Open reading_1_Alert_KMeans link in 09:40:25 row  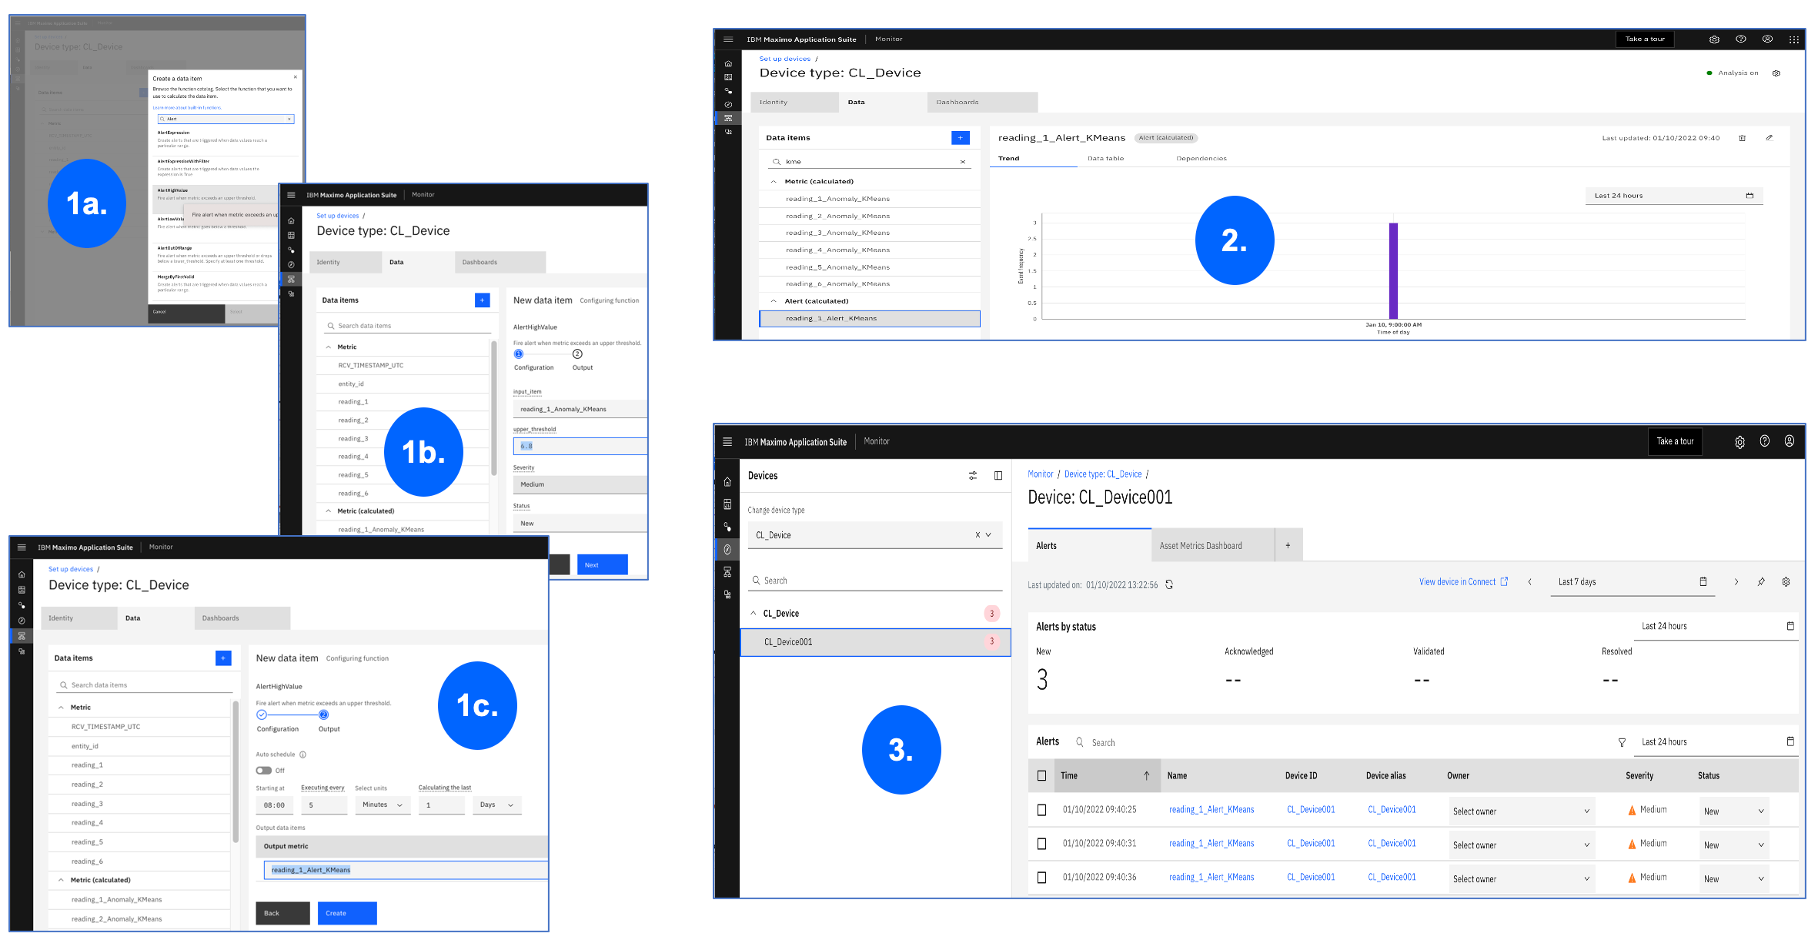point(1211,810)
